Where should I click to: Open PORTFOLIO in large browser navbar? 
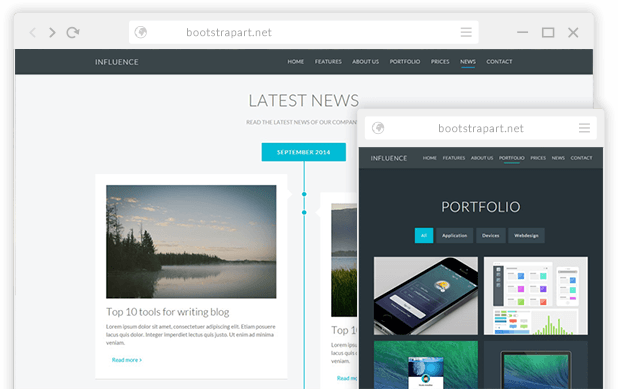[x=405, y=61]
